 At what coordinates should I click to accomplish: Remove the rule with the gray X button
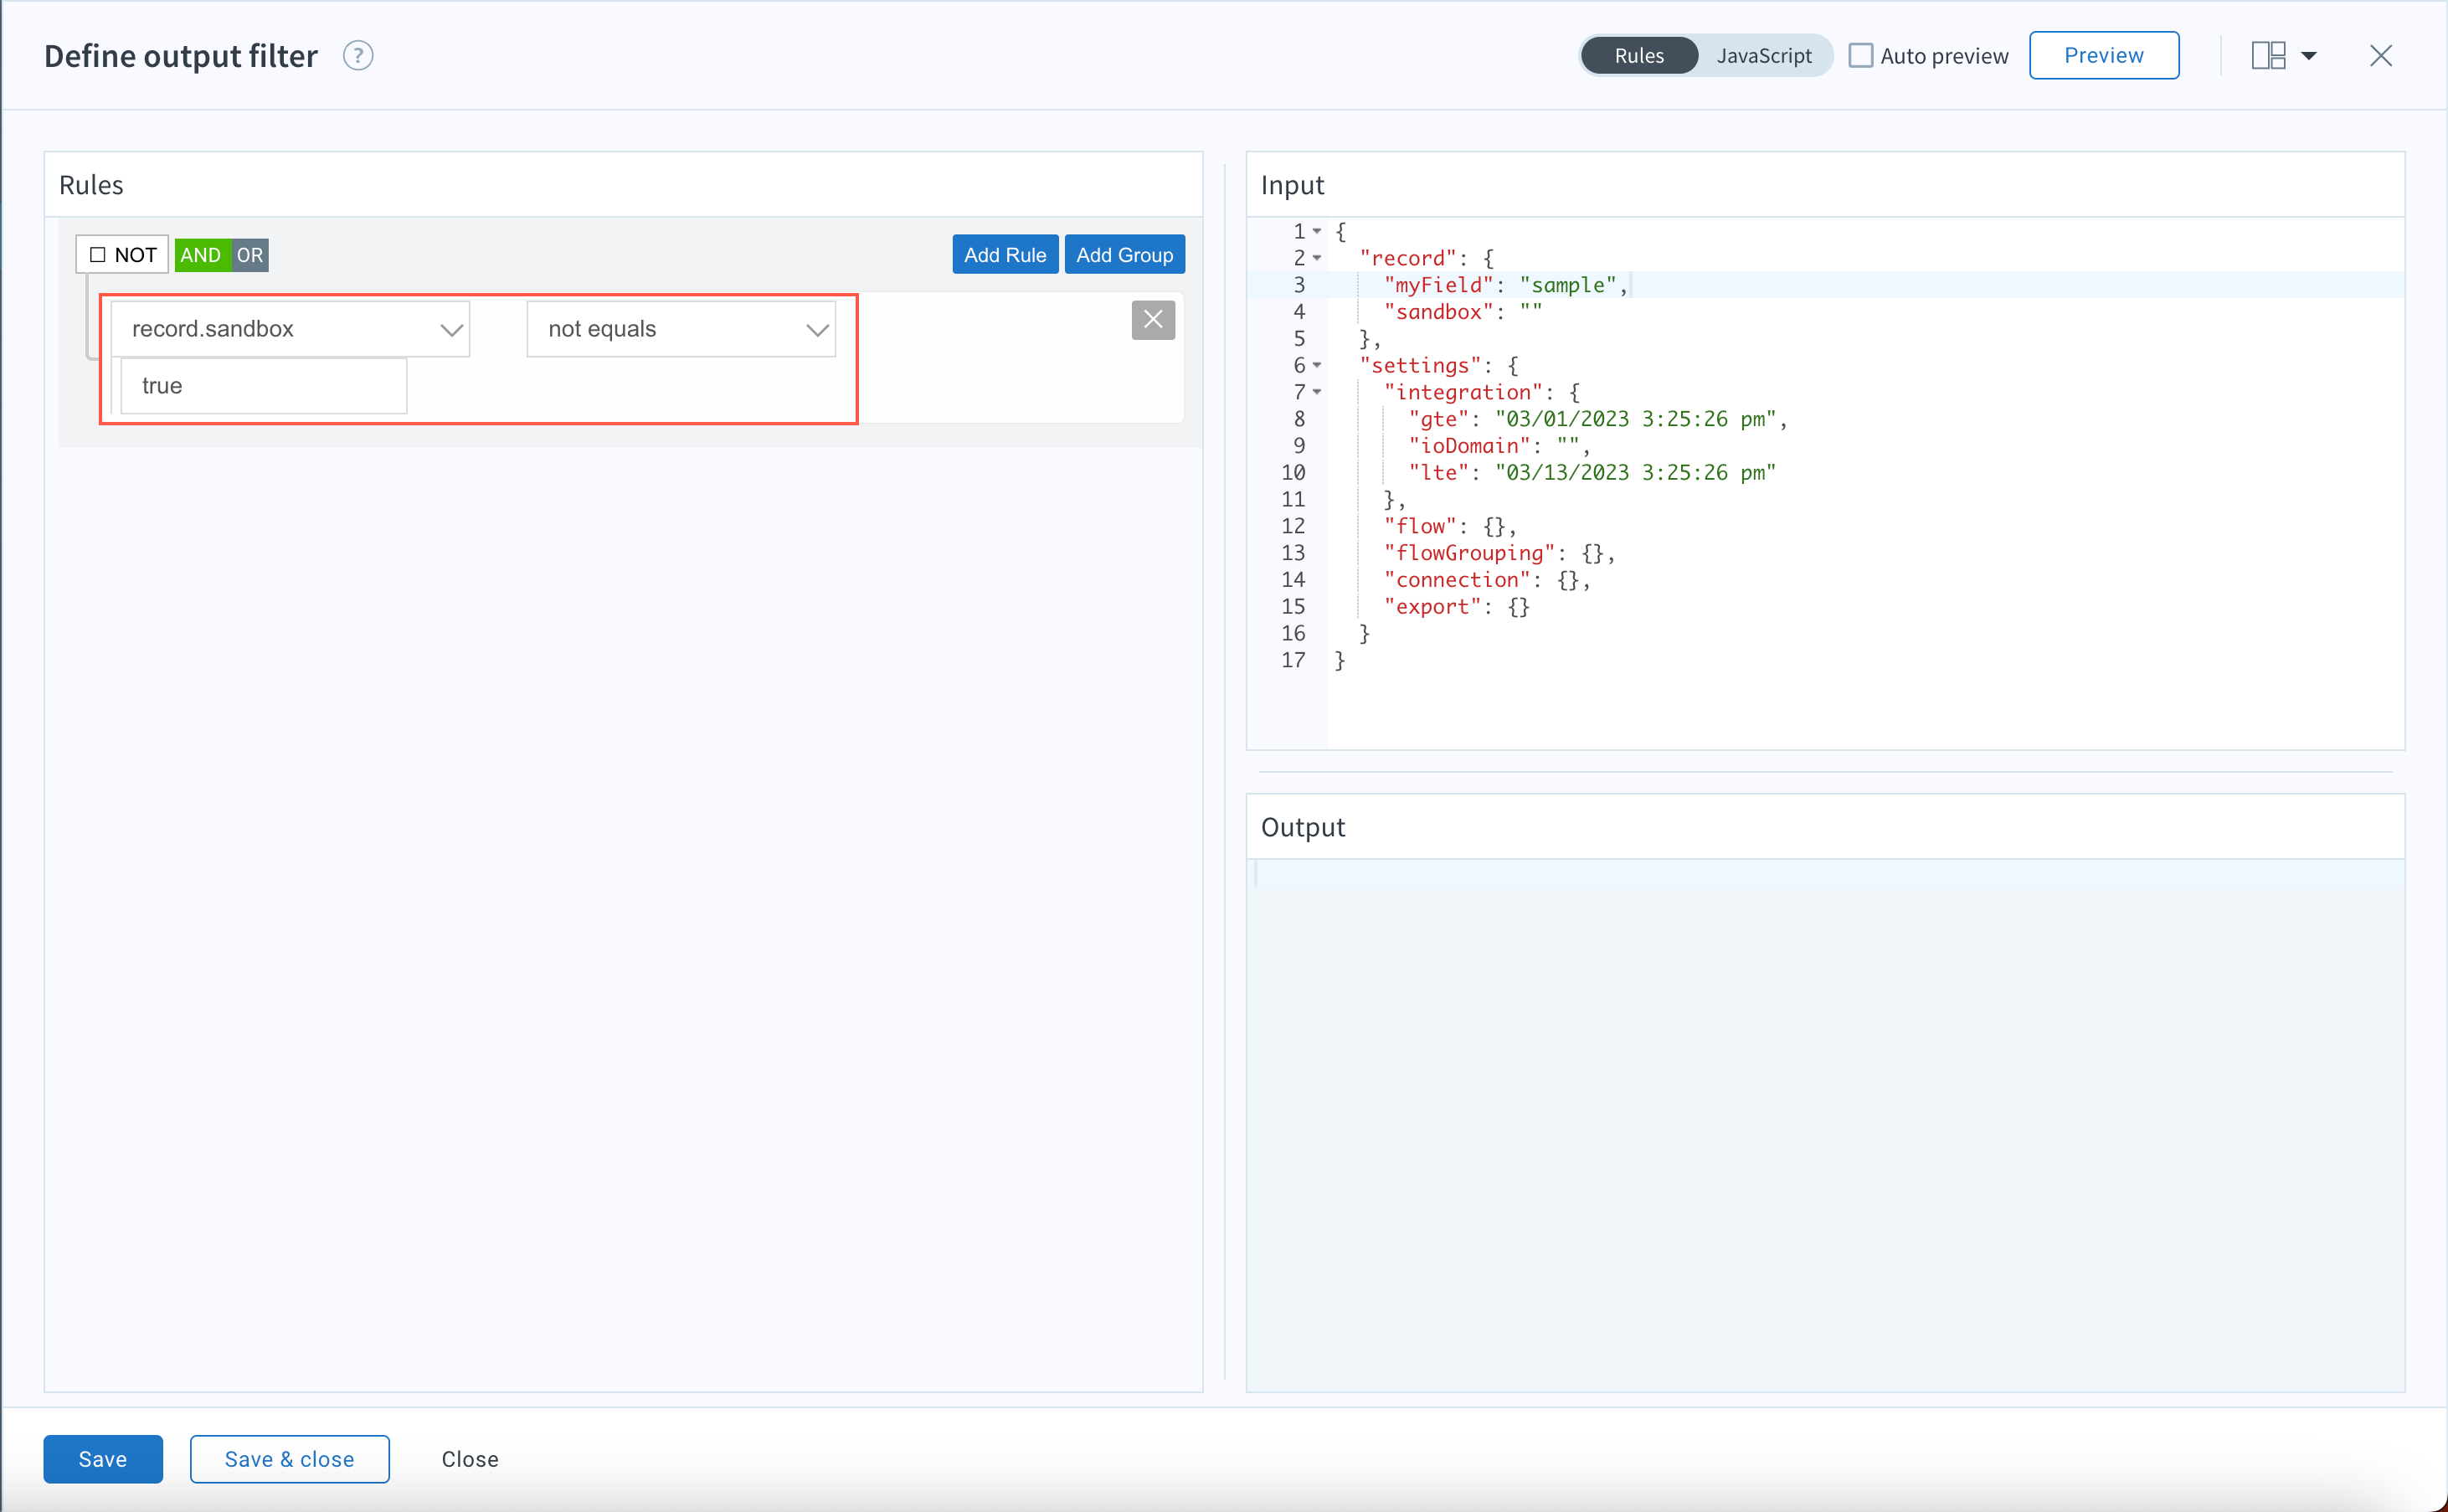click(x=1152, y=320)
